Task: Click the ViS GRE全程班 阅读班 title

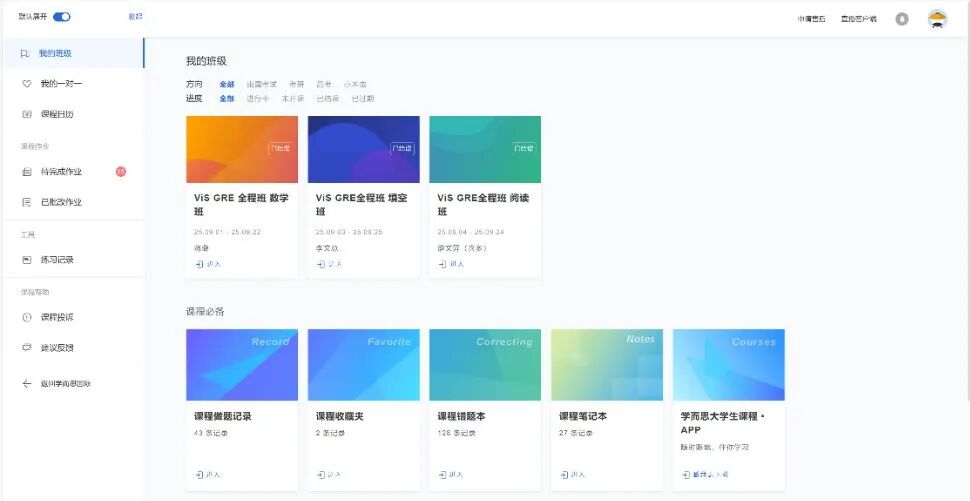Action: pyautogui.click(x=483, y=205)
